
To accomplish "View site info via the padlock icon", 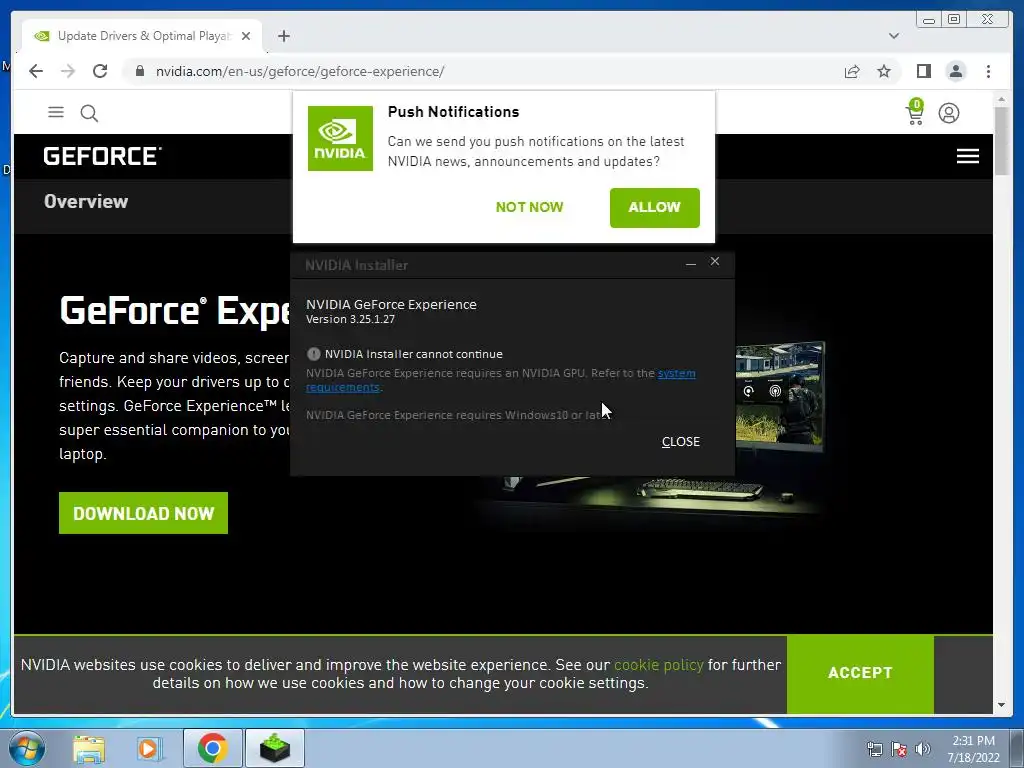I will pos(140,71).
